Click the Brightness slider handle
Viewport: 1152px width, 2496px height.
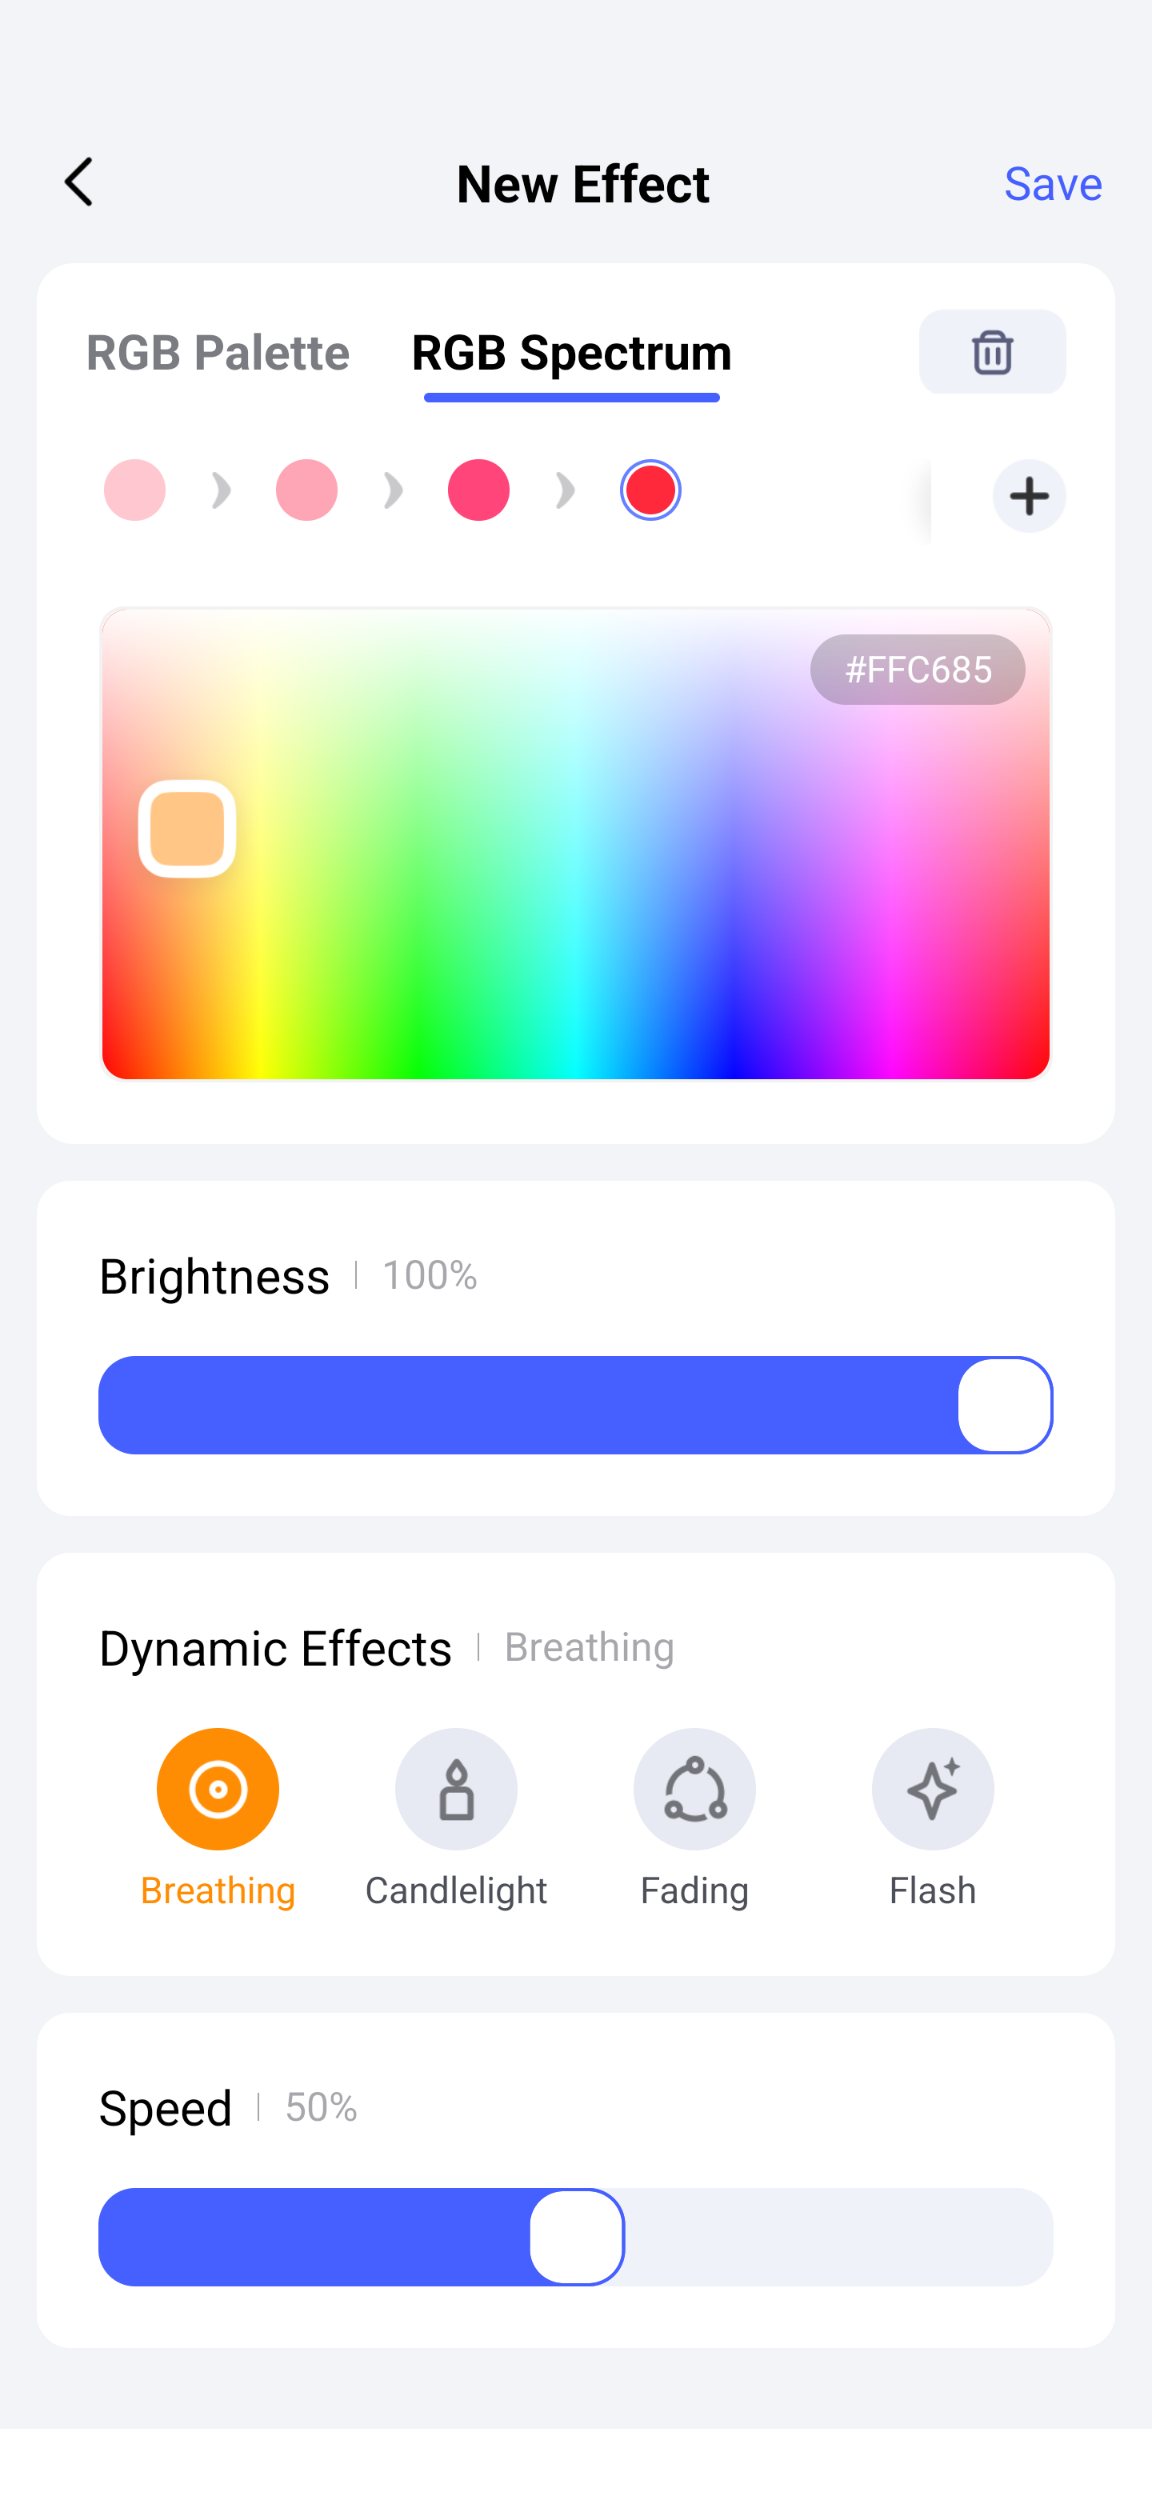(x=1004, y=1405)
